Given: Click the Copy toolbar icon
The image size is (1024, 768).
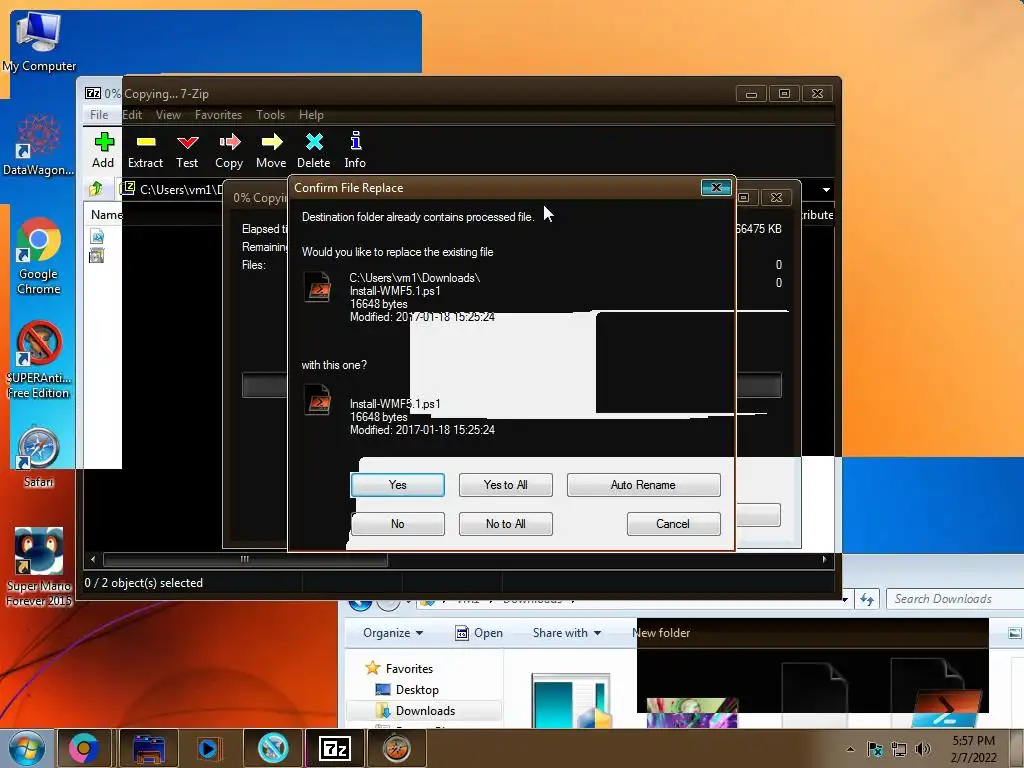Looking at the screenshot, I should (229, 142).
